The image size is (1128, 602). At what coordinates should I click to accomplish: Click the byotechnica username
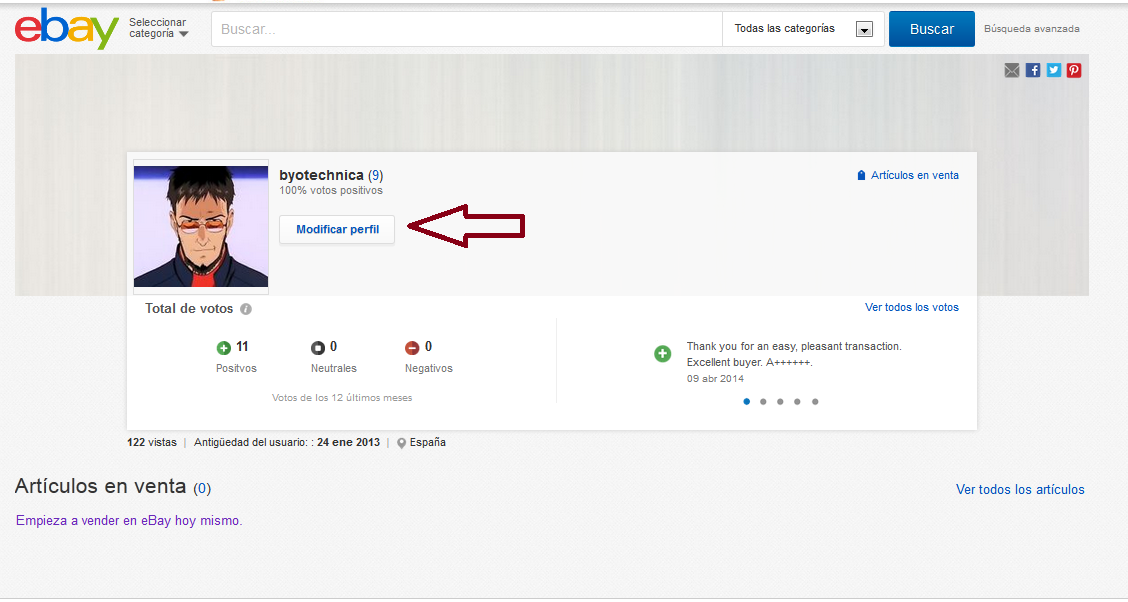[x=322, y=175]
